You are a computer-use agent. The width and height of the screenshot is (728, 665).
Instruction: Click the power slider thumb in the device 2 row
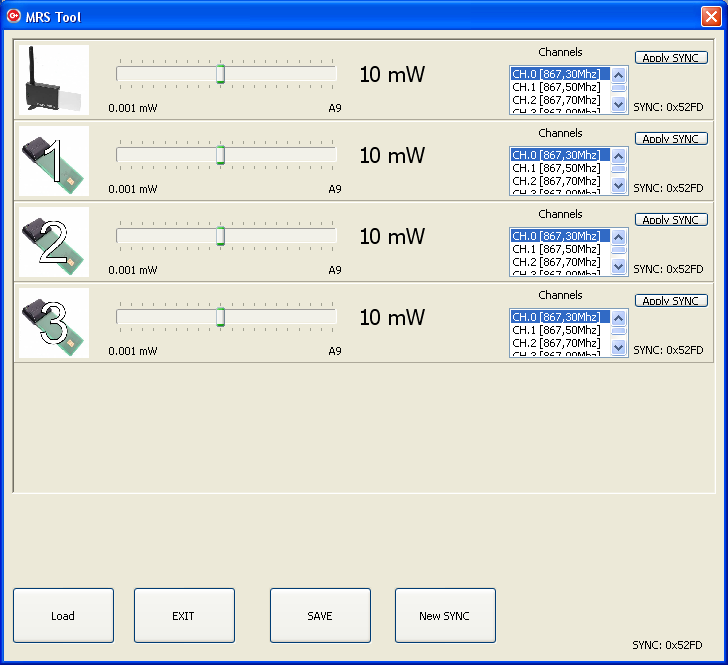tap(221, 236)
